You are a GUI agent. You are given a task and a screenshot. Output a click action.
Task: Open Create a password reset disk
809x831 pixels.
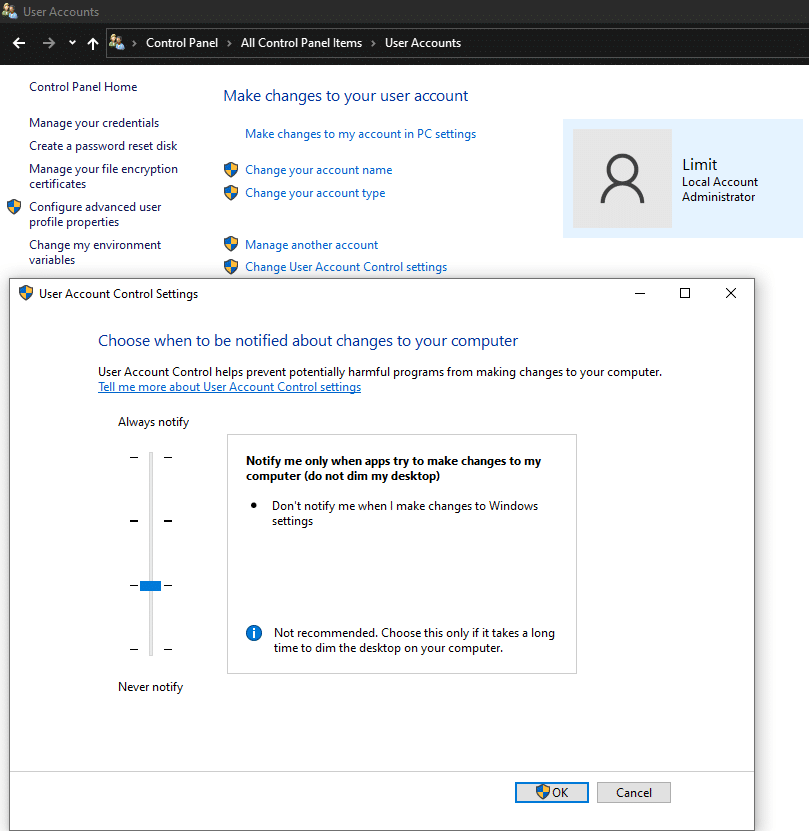103,146
